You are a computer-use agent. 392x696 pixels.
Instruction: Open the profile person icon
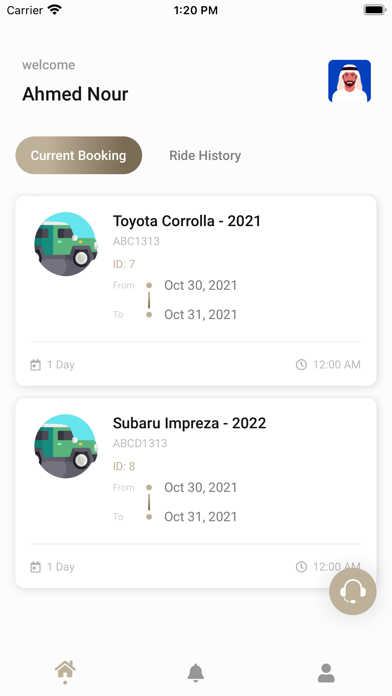pos(326,673)
